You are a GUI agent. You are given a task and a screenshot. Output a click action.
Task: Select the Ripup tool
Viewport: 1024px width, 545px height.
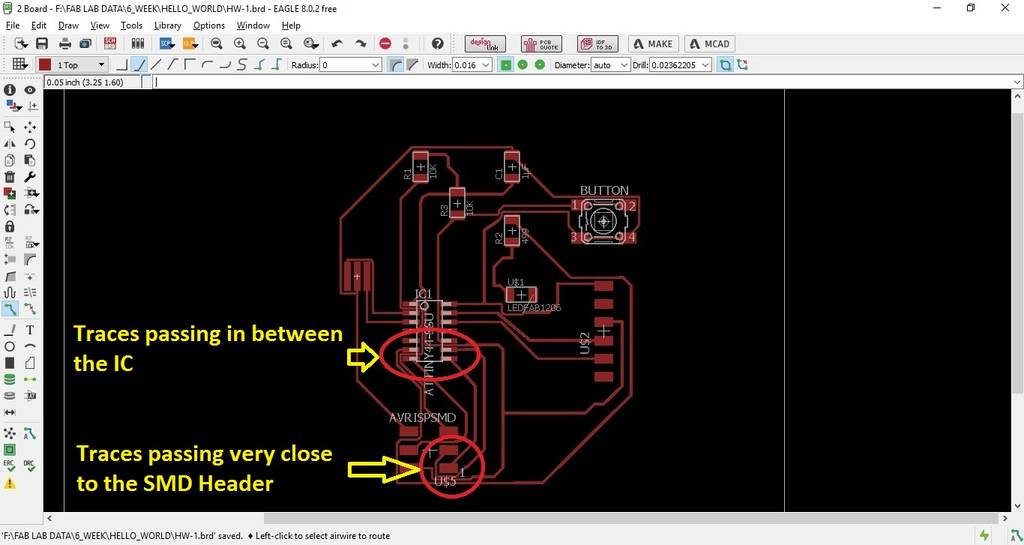[30, 308]
